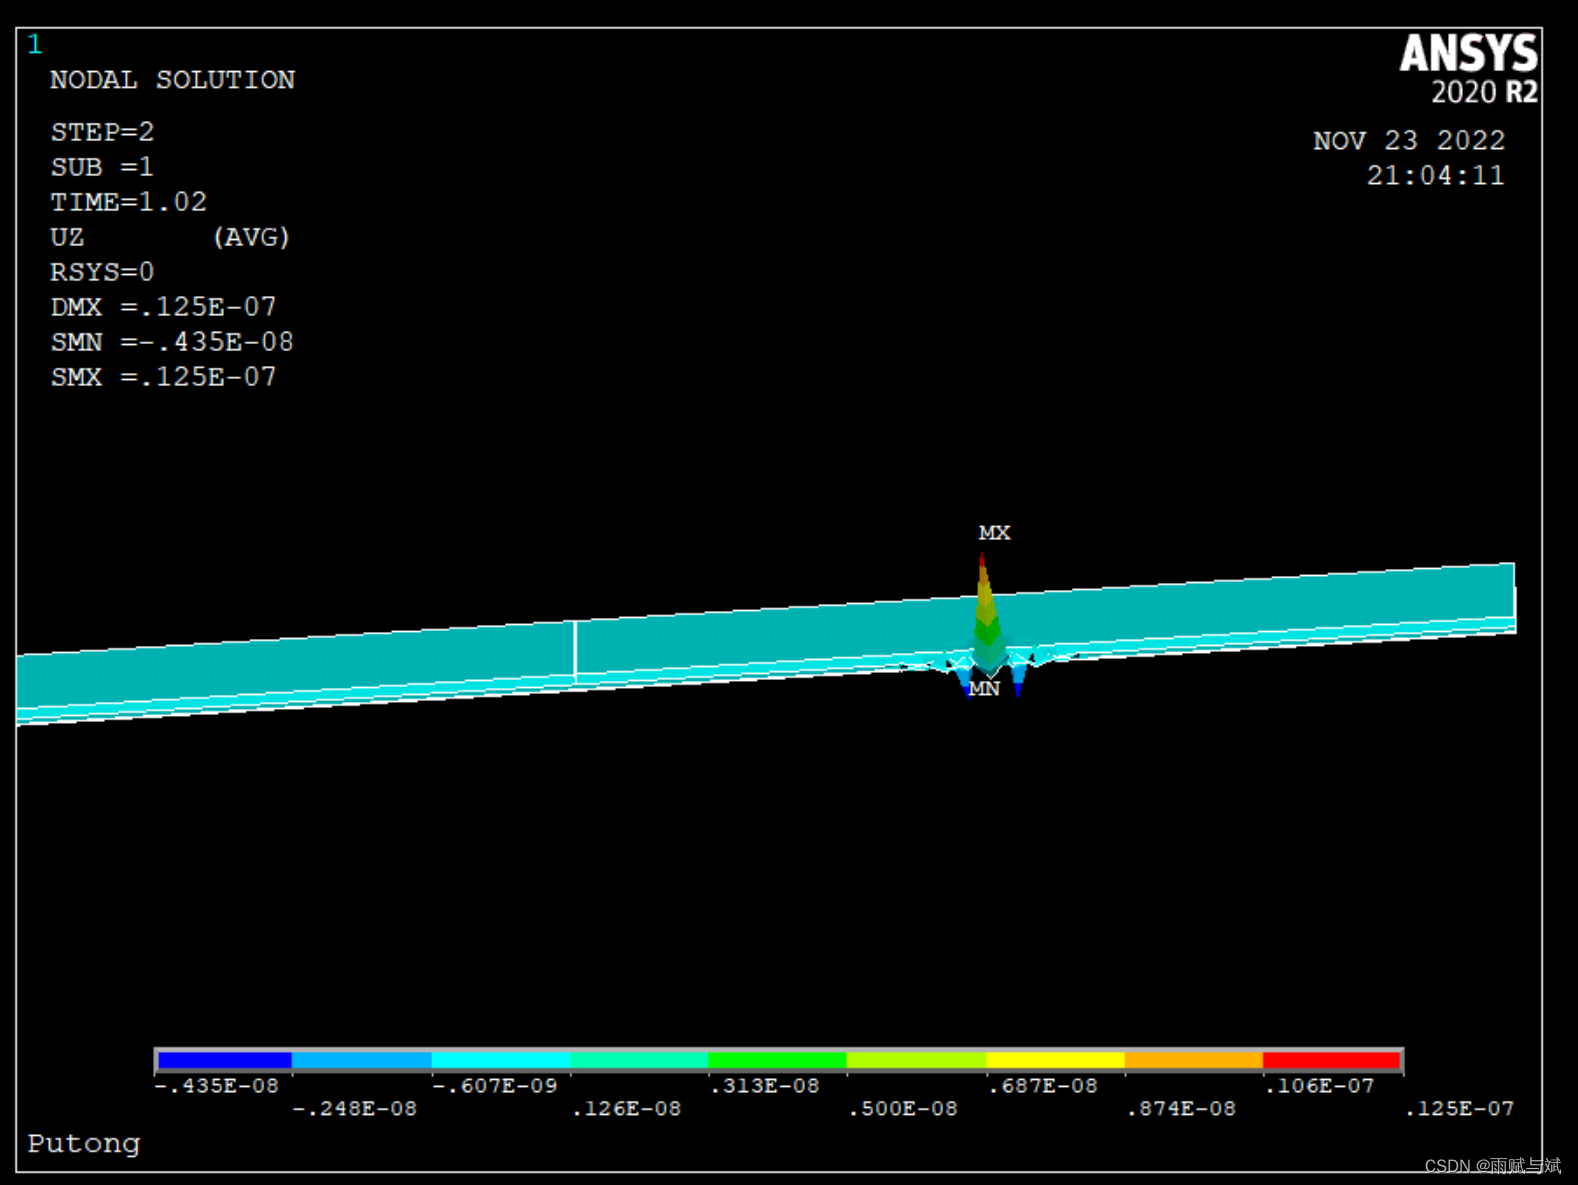Click legend value -.435E-08

(x=216, y=1086)
